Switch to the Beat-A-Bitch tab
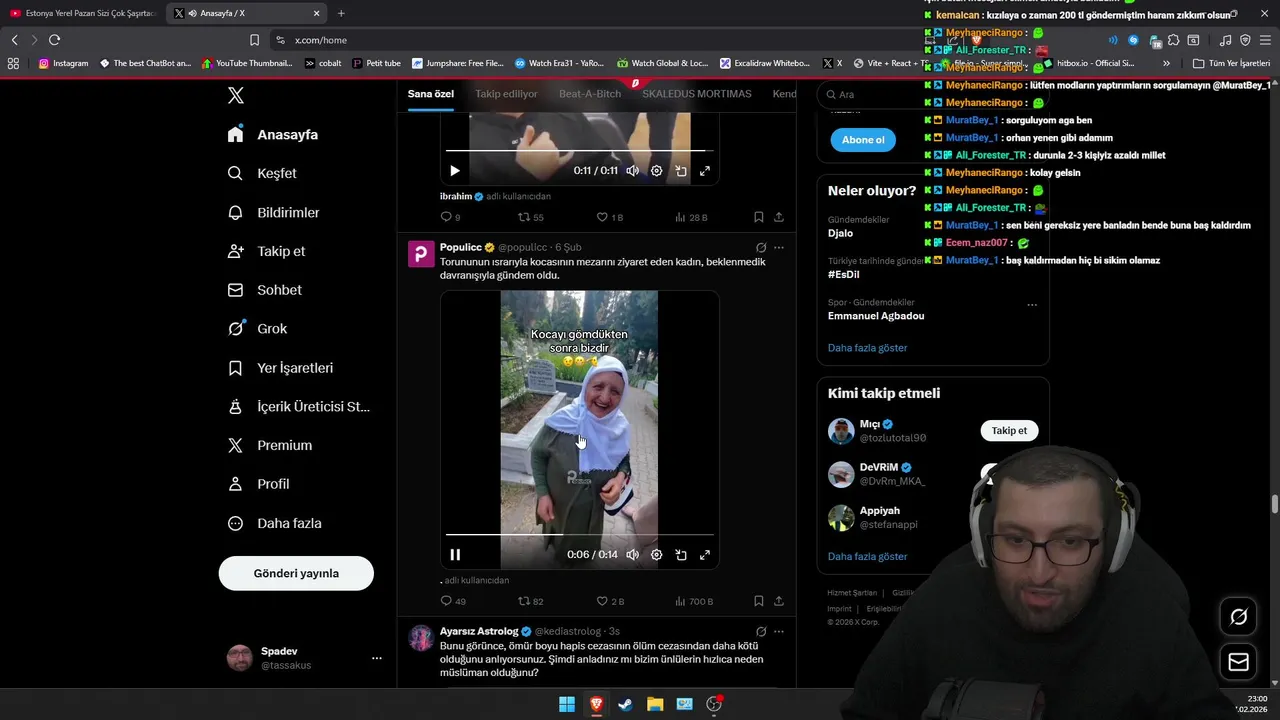The width and height of the screenshot is (1280, 720). point(590,94)
